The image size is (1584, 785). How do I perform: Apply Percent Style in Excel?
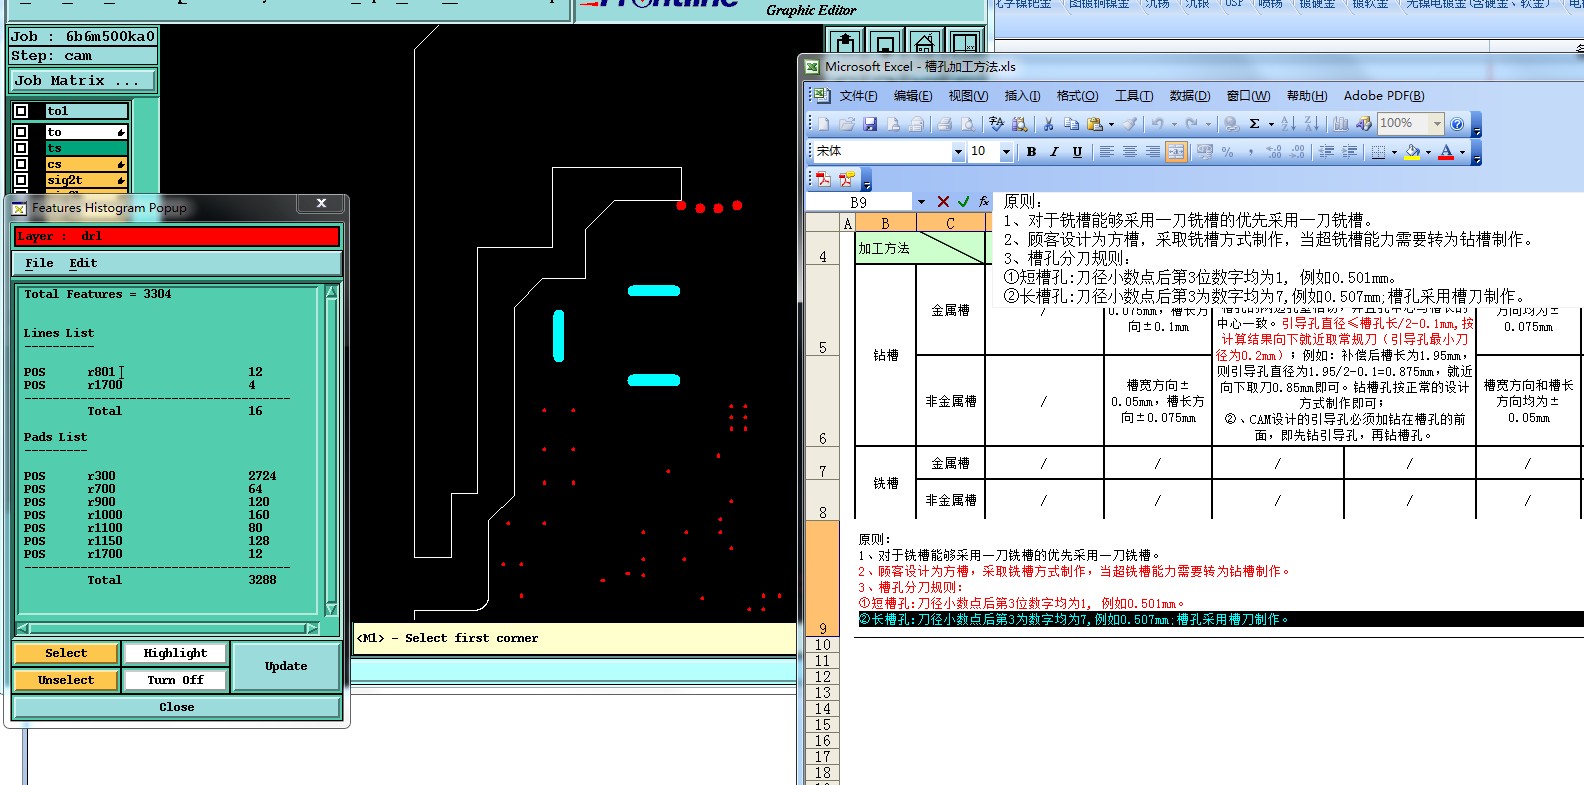click(1227, 152)
